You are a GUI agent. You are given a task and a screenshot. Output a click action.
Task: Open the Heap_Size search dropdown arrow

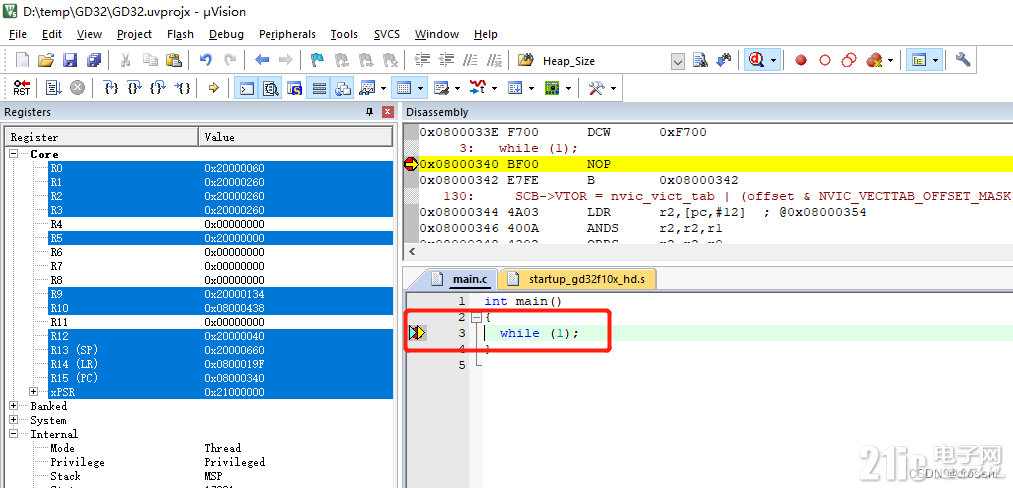[x=678, y=61]
